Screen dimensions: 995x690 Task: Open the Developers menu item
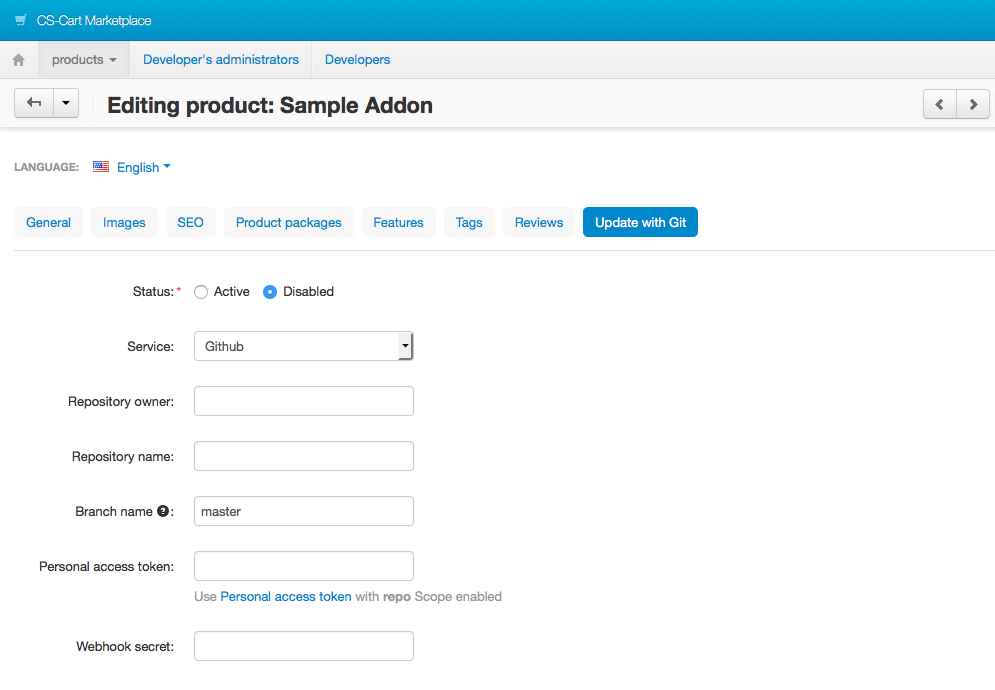point(357,60)
